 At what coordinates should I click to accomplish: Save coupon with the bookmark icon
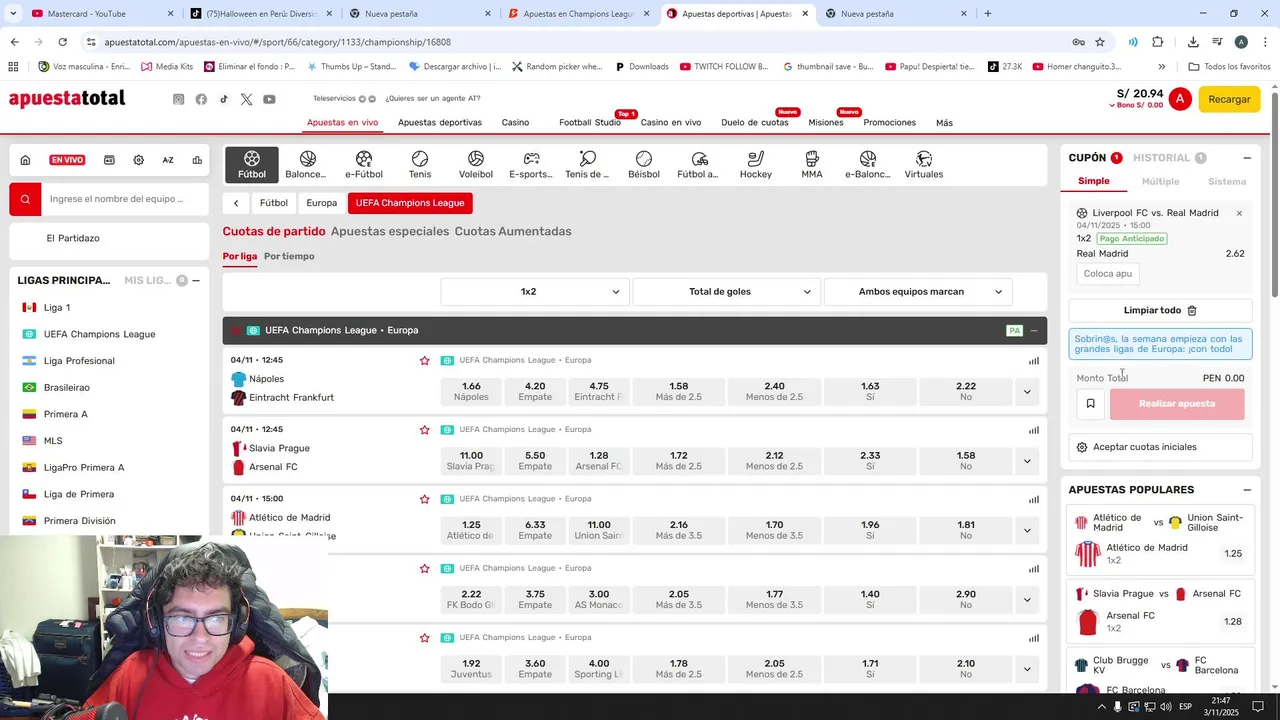pyautogui.click(x=1090, y=404)
